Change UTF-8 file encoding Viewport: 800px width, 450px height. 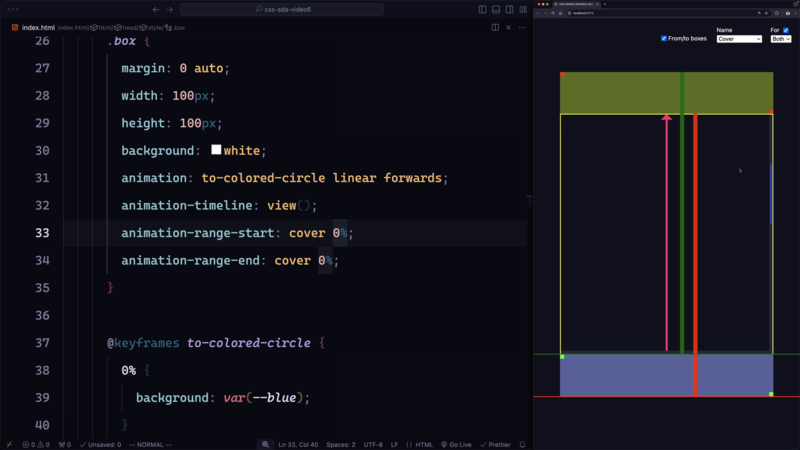tap(373, 444)
